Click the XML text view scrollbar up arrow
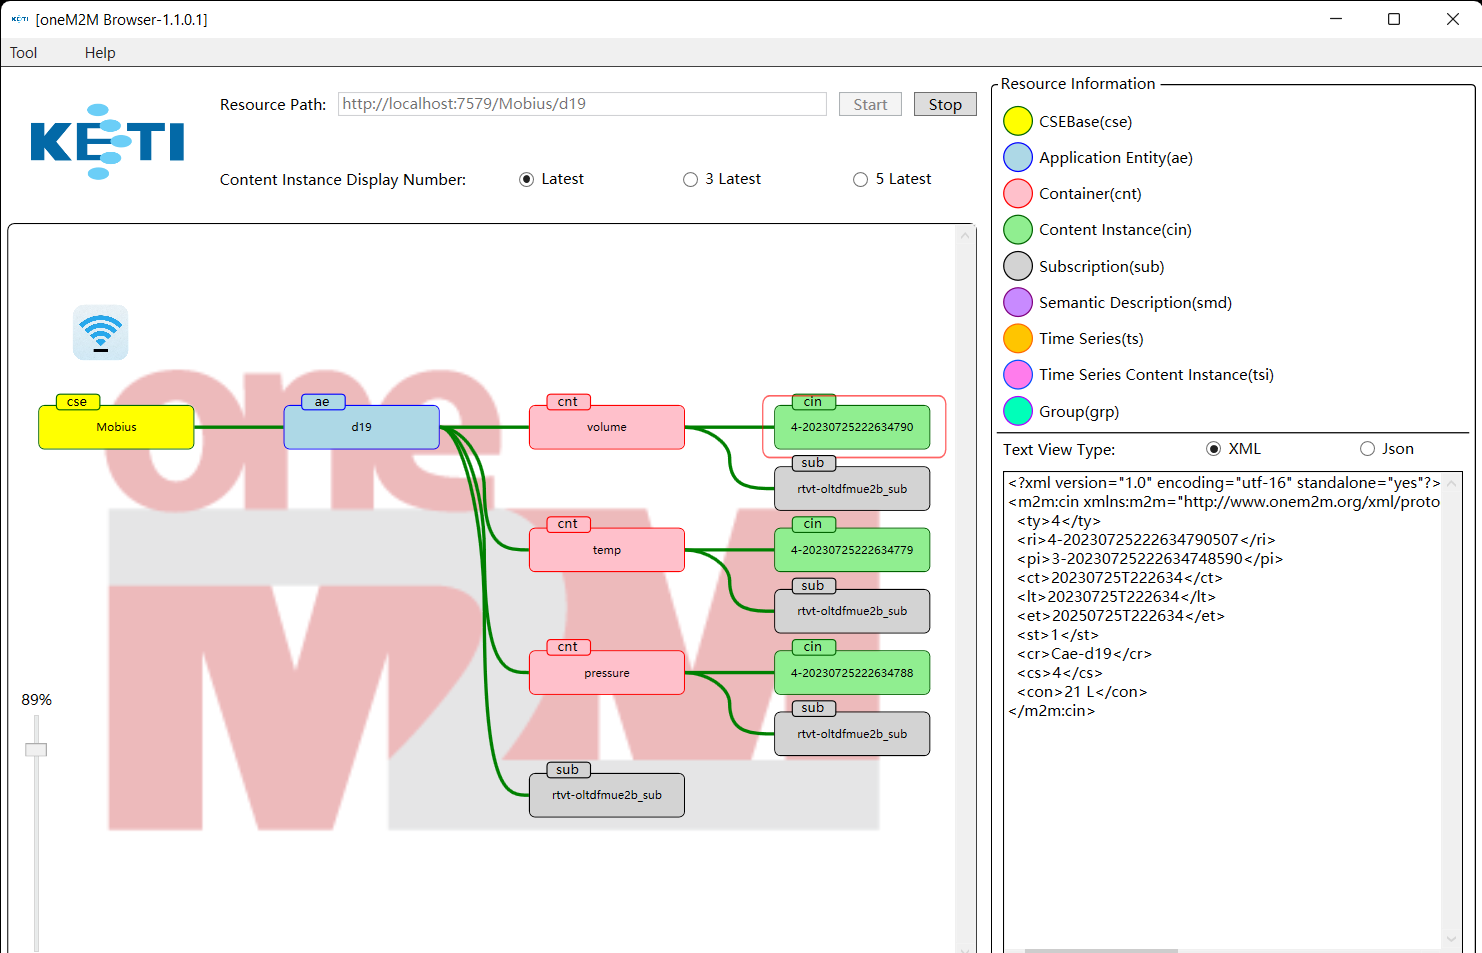Image resolution: width=1482 pixels, height=953 pixels. click(1452, 483)
